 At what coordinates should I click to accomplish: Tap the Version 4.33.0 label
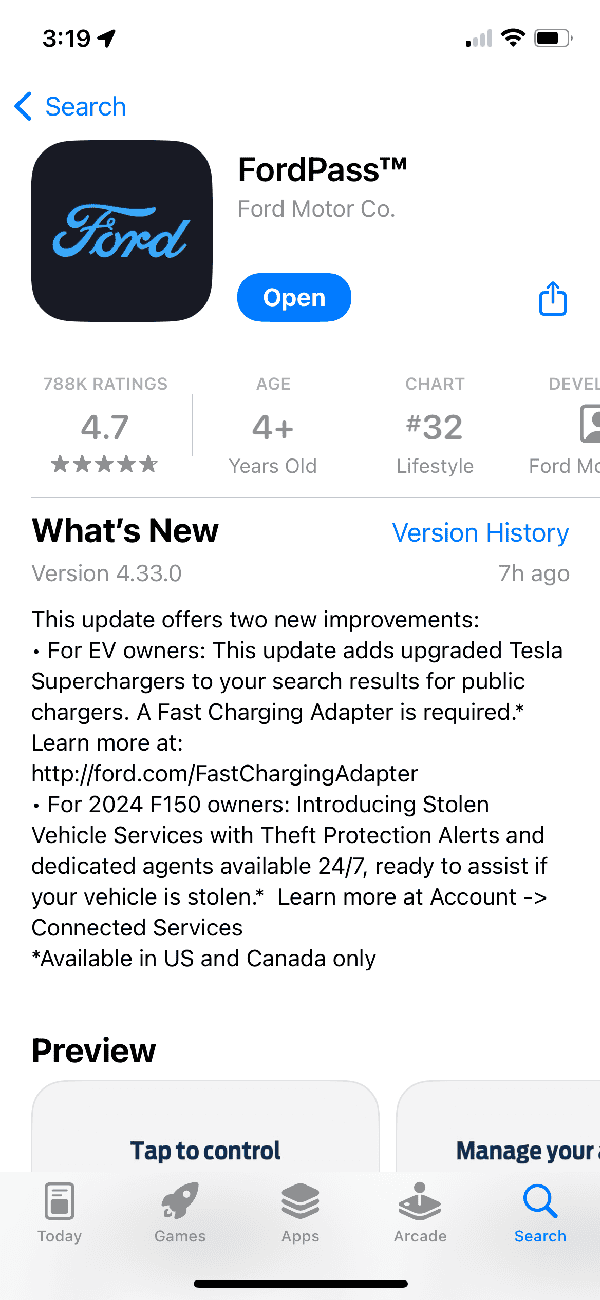[107, 573]
